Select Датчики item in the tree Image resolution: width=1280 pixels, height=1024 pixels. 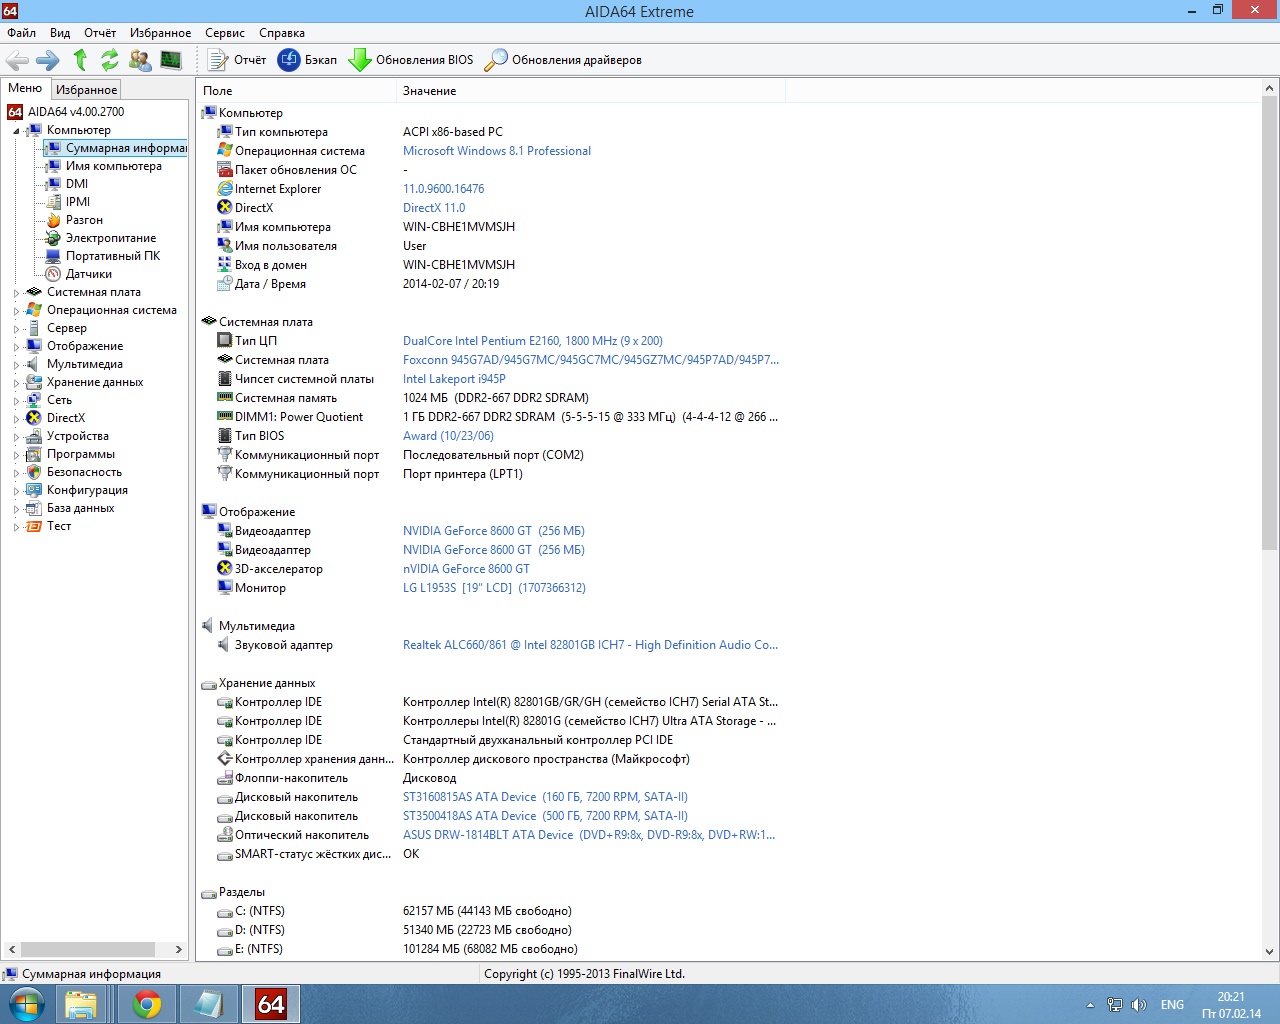89,274
